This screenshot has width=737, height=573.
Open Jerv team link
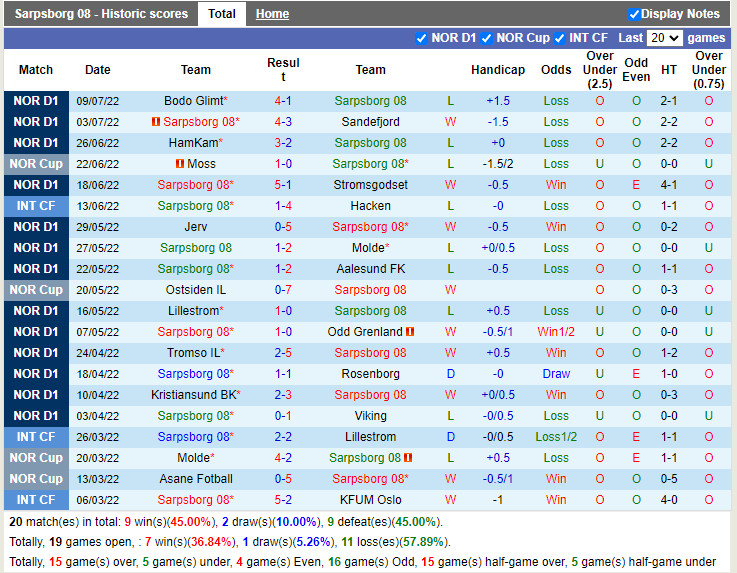click(x=196, y=227)
